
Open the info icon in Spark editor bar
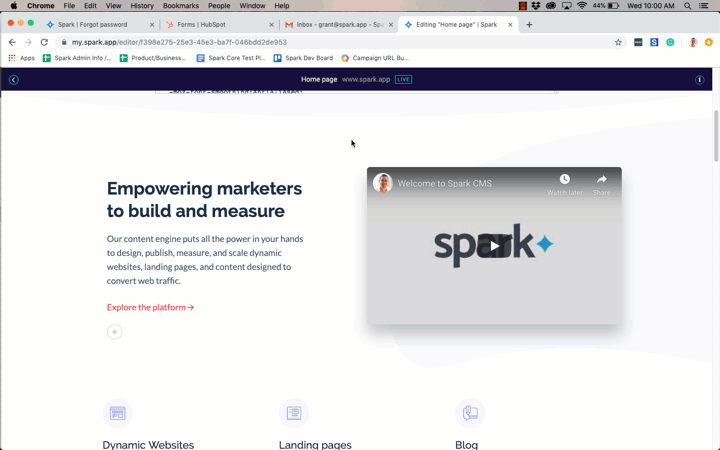click(x=699, y=80)
